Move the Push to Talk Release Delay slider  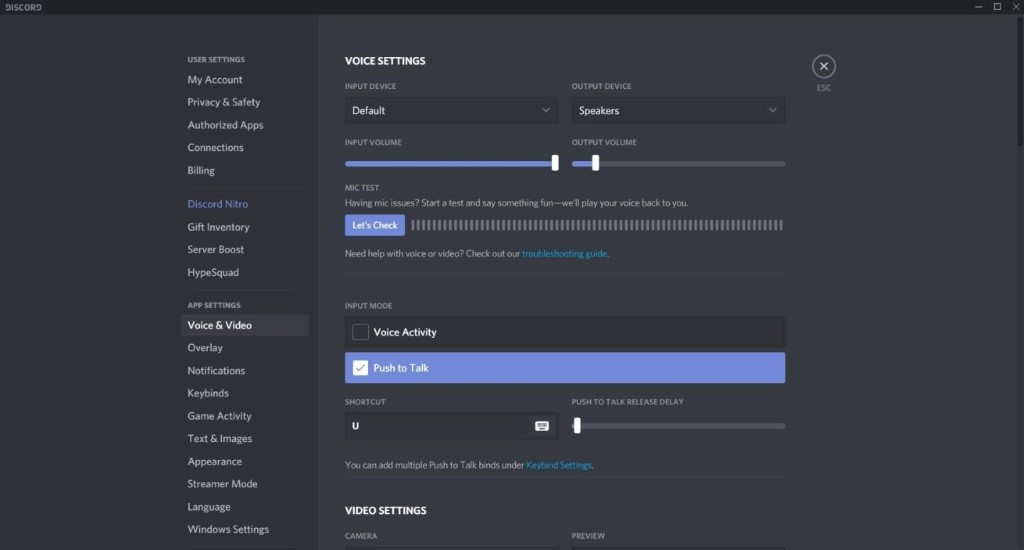[577, 426]
